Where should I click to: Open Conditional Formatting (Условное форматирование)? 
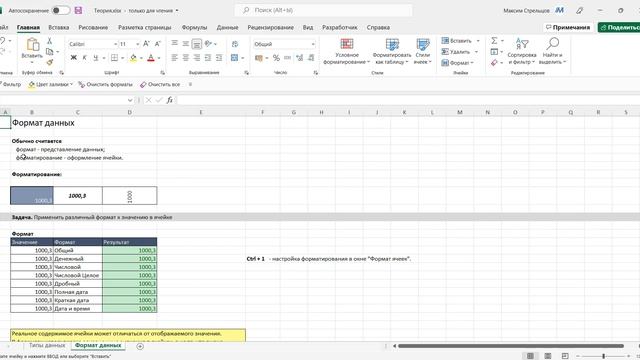point(347,51)
